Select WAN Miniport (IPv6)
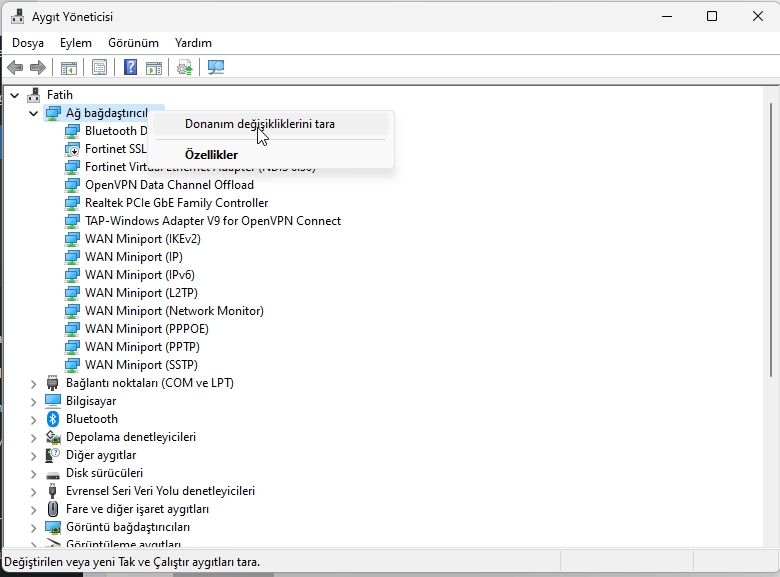This screenshot has width=780, height=577. coord(140,275)
